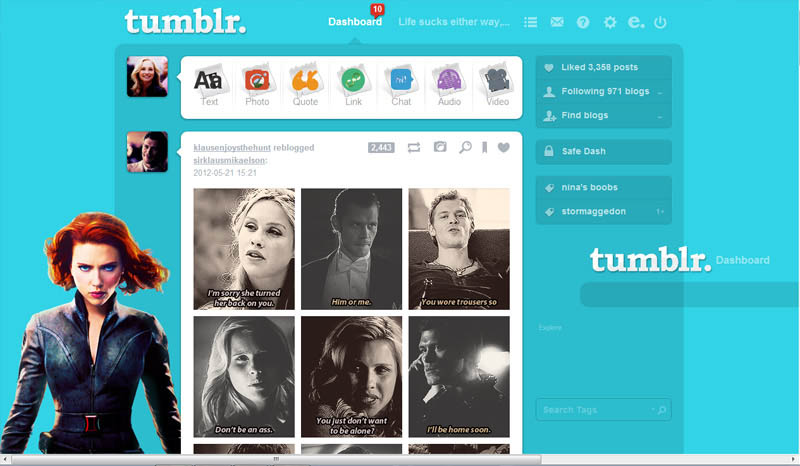Open the 'Don't be an ass.' gif

244,377
